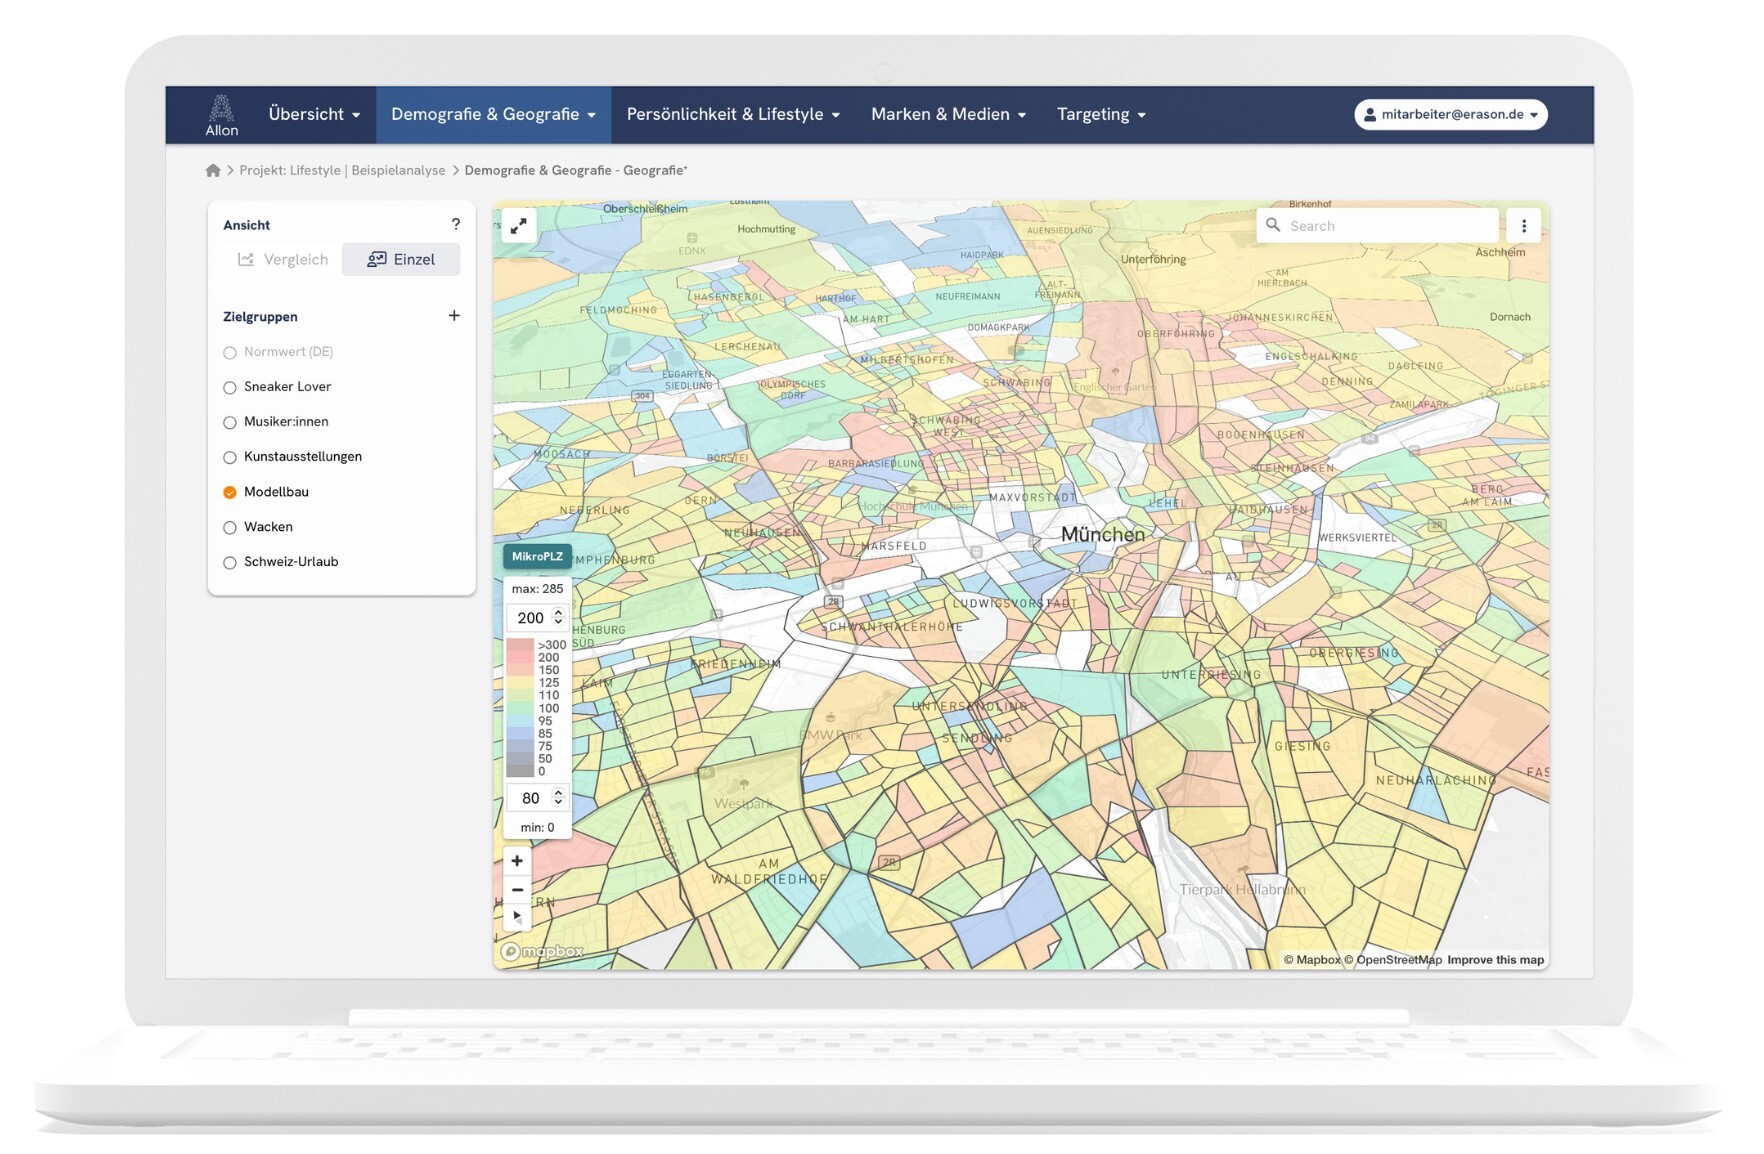
Task: Select the Wacken target group
Action: coord(230,528)
